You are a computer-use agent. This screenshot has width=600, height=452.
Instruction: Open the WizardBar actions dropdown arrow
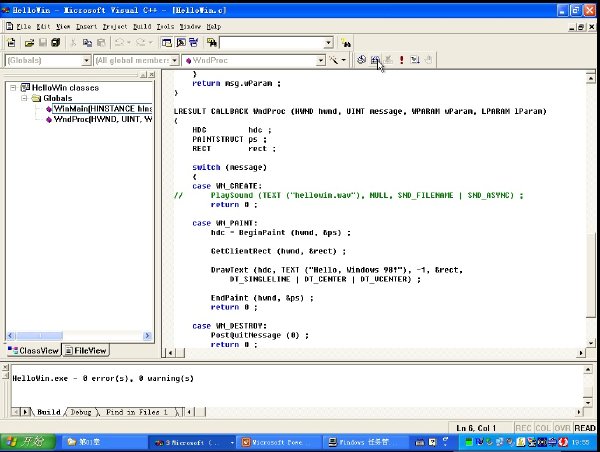(x=344, y=60)
